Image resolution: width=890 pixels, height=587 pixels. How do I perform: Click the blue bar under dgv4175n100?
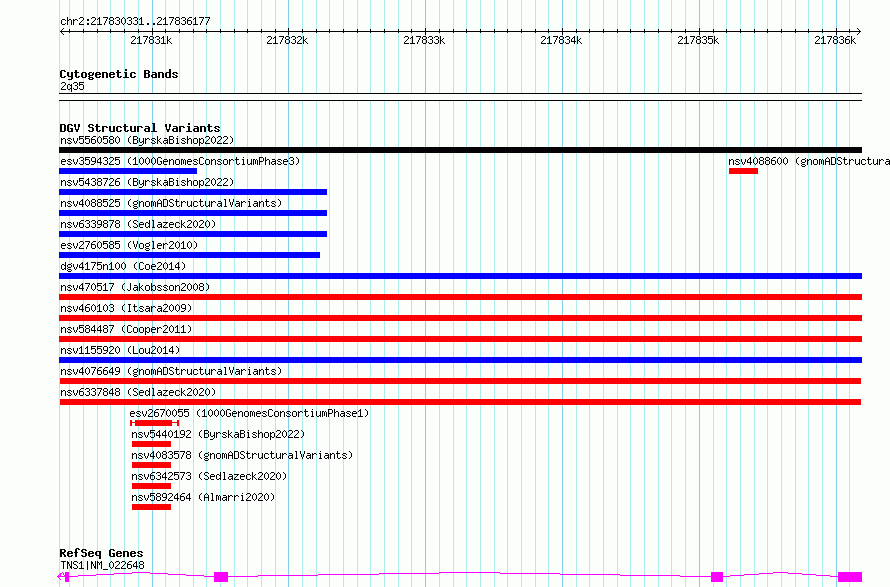[460, 276]
